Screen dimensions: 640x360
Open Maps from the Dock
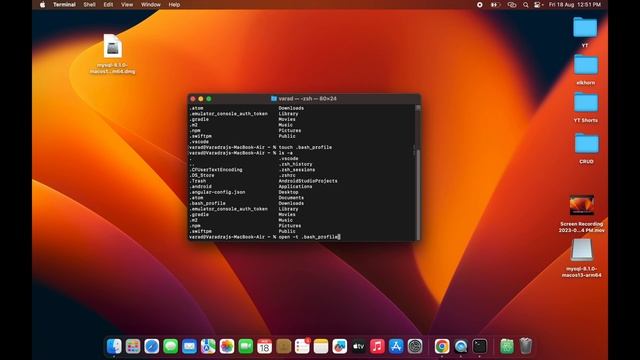tap(208, 346)
